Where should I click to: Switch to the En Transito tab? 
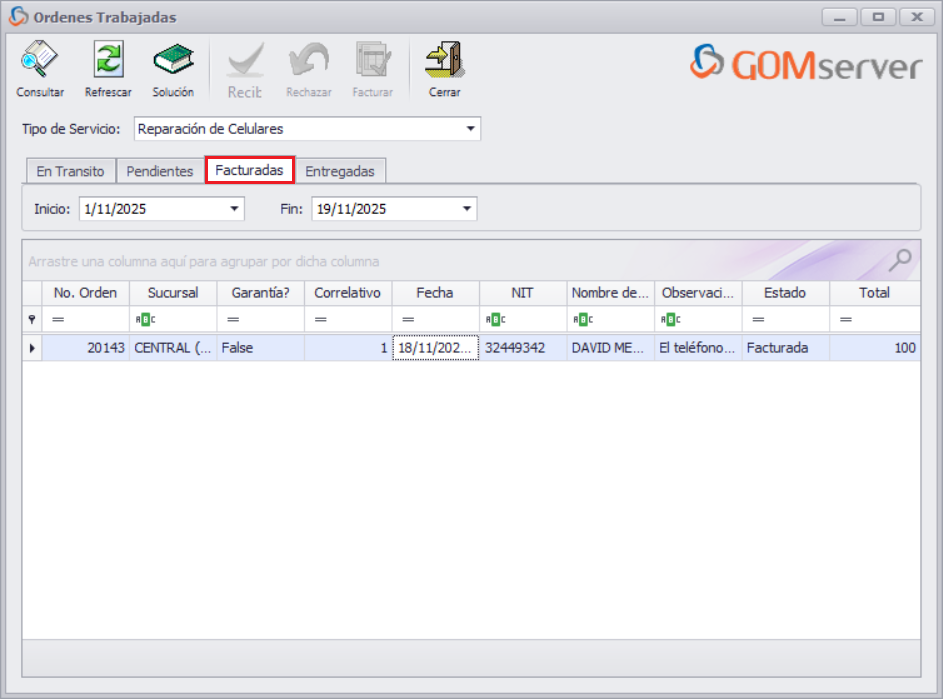69,170
